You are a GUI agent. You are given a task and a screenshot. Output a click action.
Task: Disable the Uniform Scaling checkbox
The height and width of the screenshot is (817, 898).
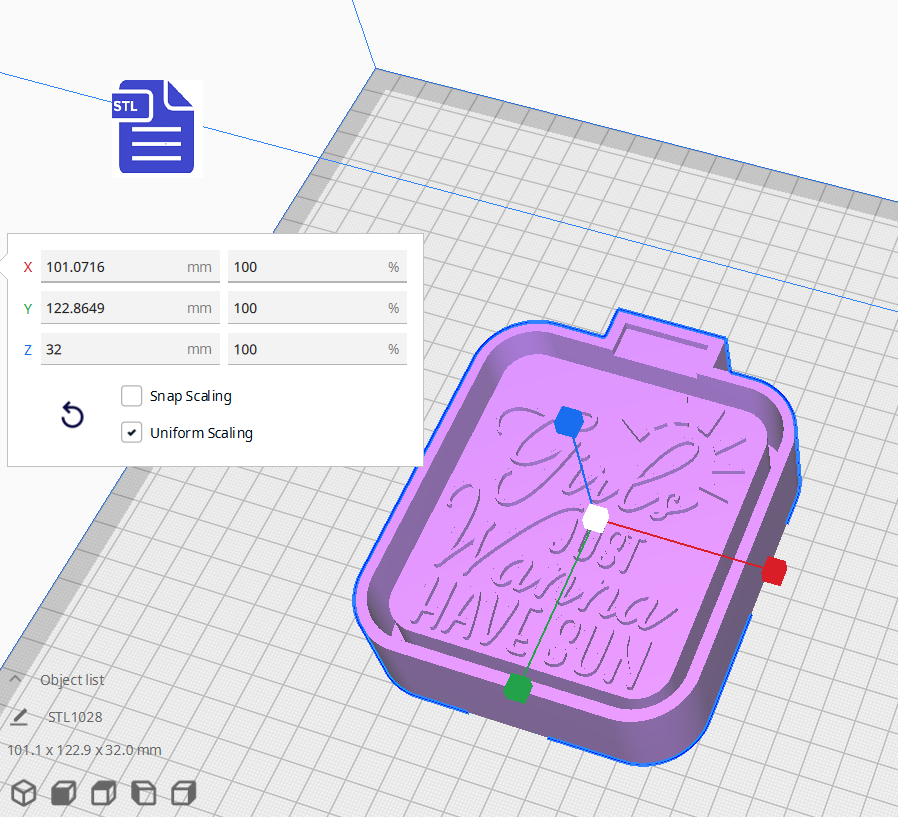click(x=131, y=432)
